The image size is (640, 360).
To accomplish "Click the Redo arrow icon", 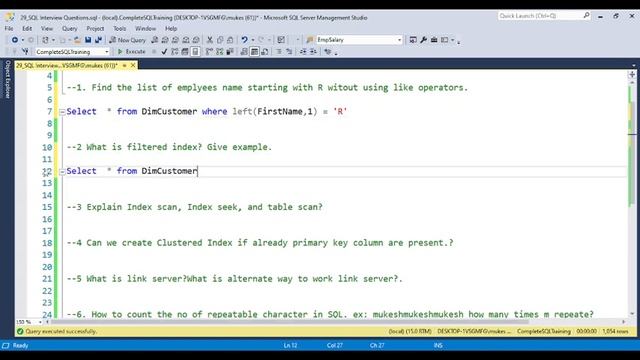I will click(261, 40).
